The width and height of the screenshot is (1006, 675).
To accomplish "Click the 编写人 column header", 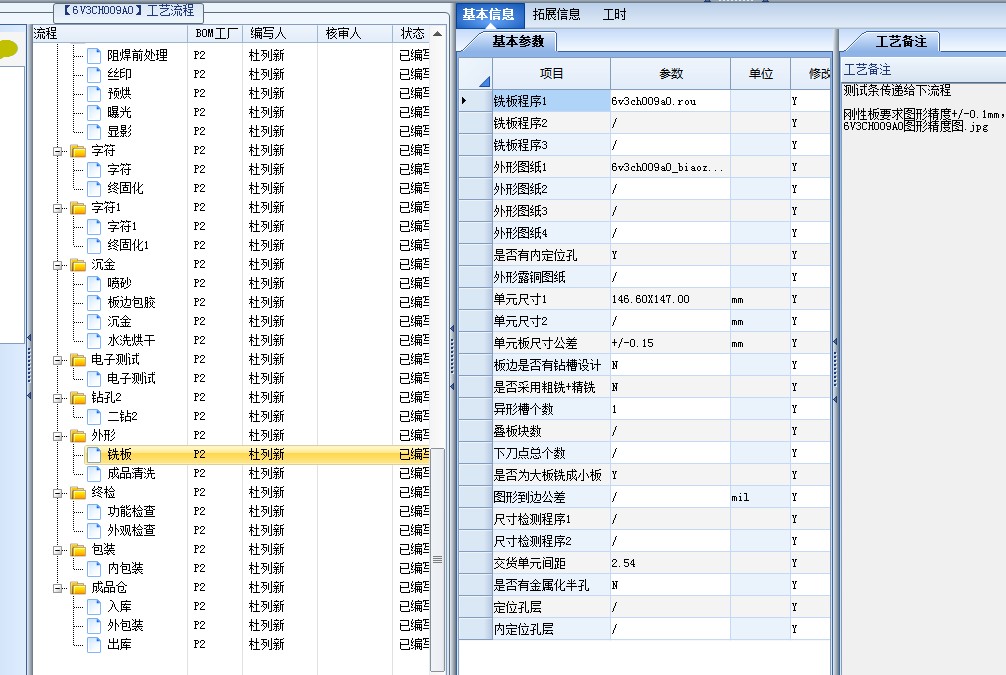I will point(280,33).
